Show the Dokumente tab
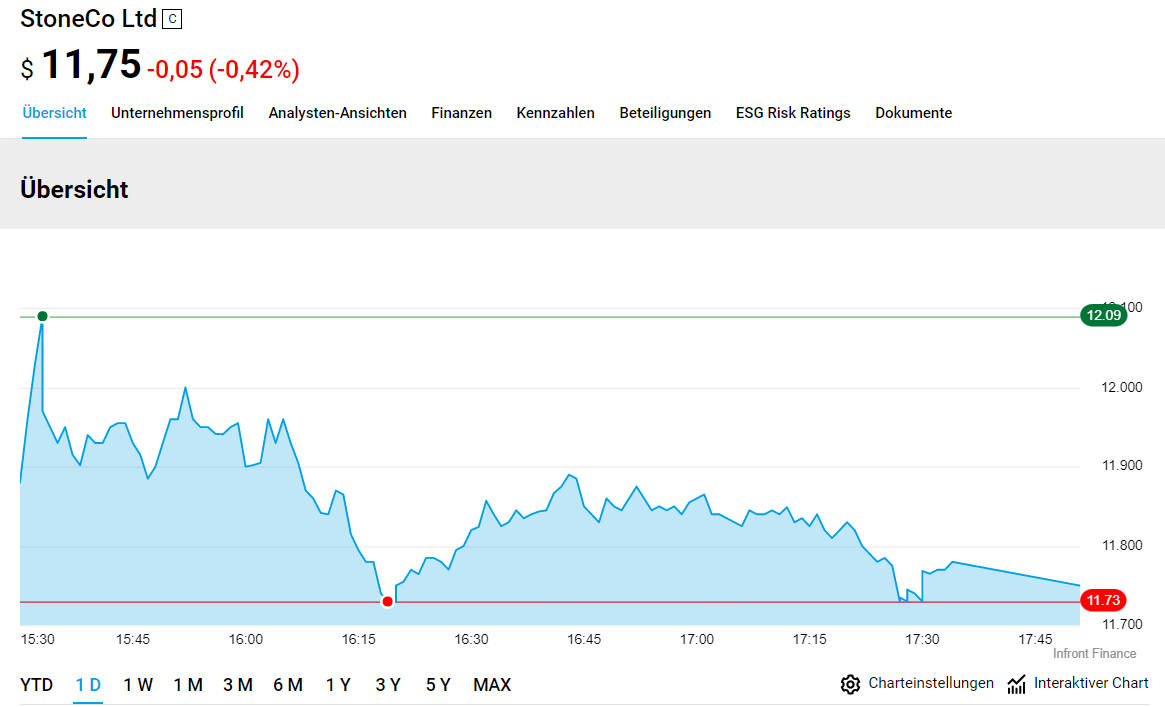 click(x=913, y=113)
